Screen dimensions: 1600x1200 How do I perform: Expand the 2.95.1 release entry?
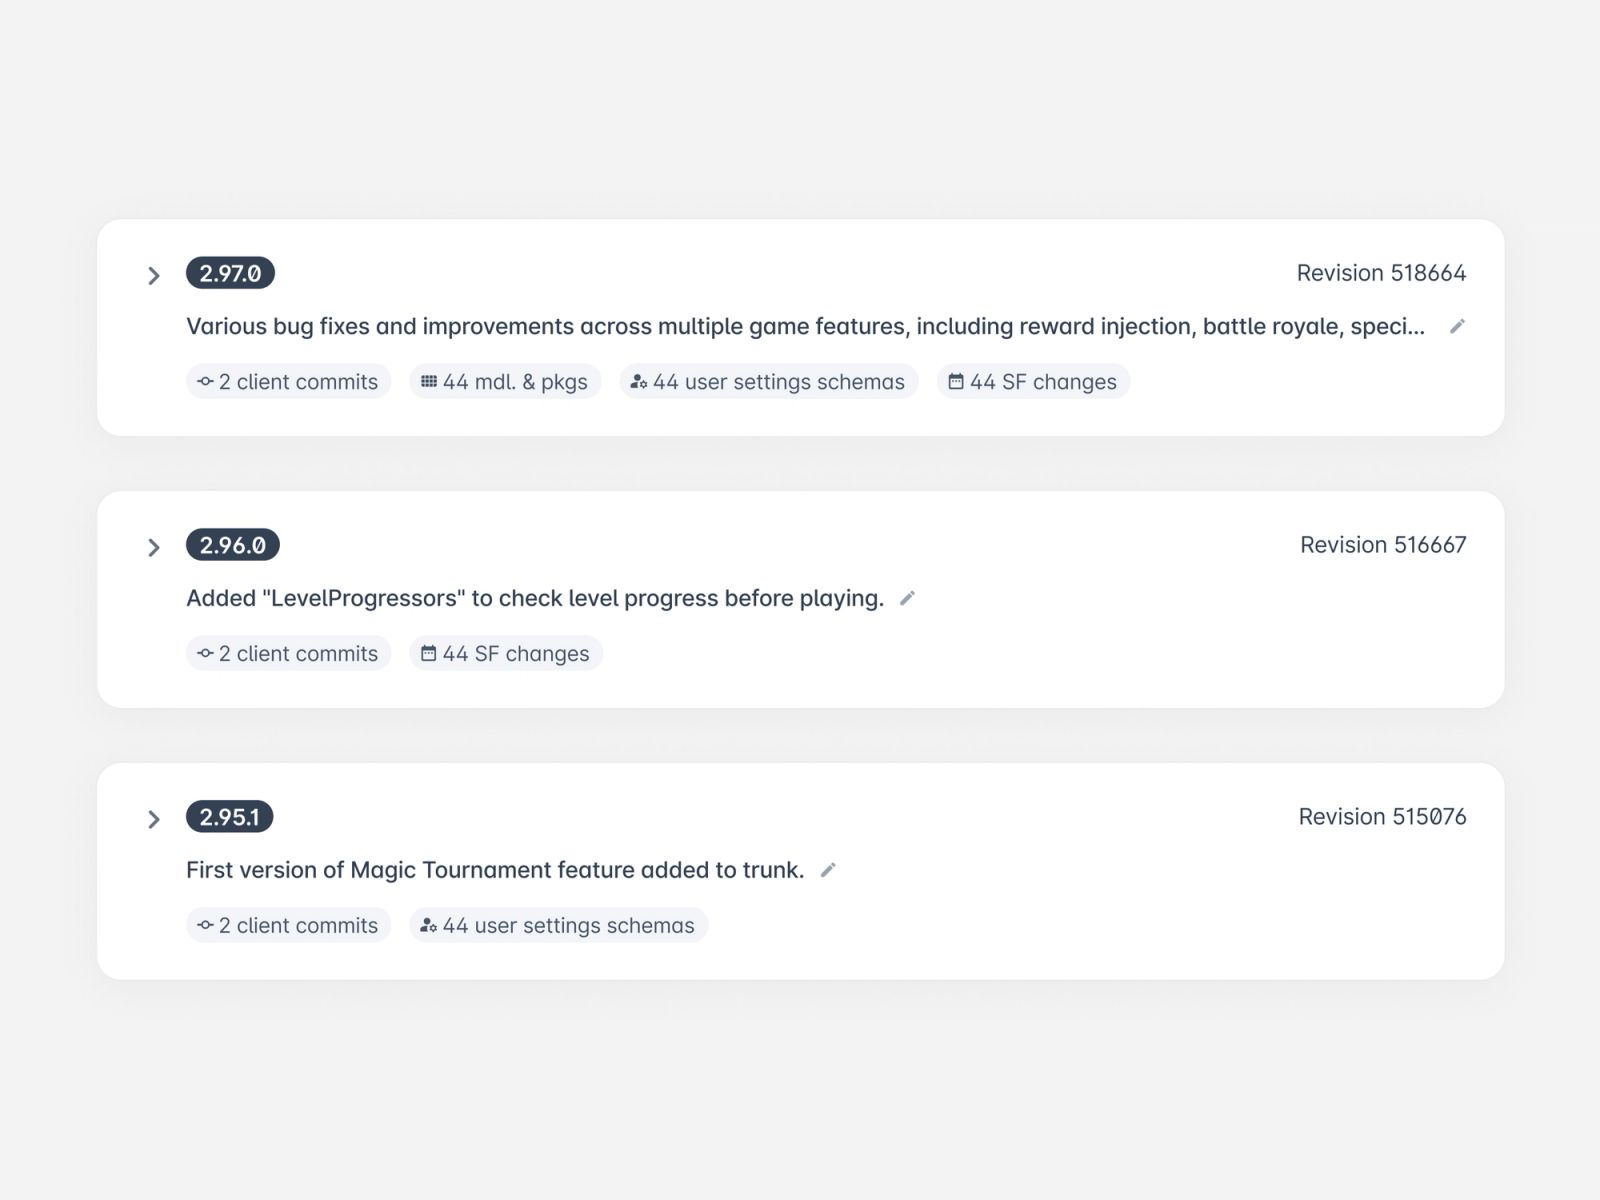click(154, 820)
